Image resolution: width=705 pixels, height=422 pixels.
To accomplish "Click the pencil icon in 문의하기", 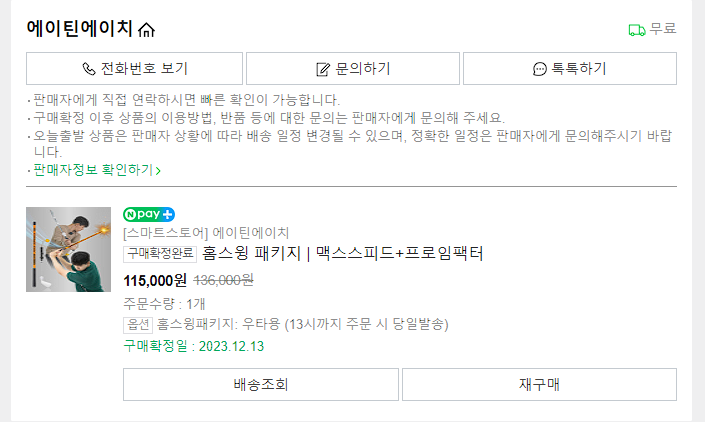I will 322,69.
